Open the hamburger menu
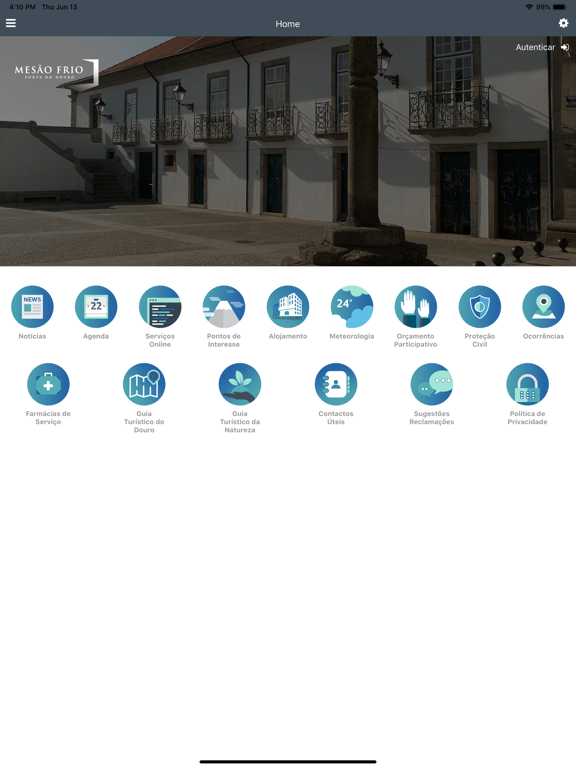The width and height of the screenshot is (576, 768). tap(11, 23)
